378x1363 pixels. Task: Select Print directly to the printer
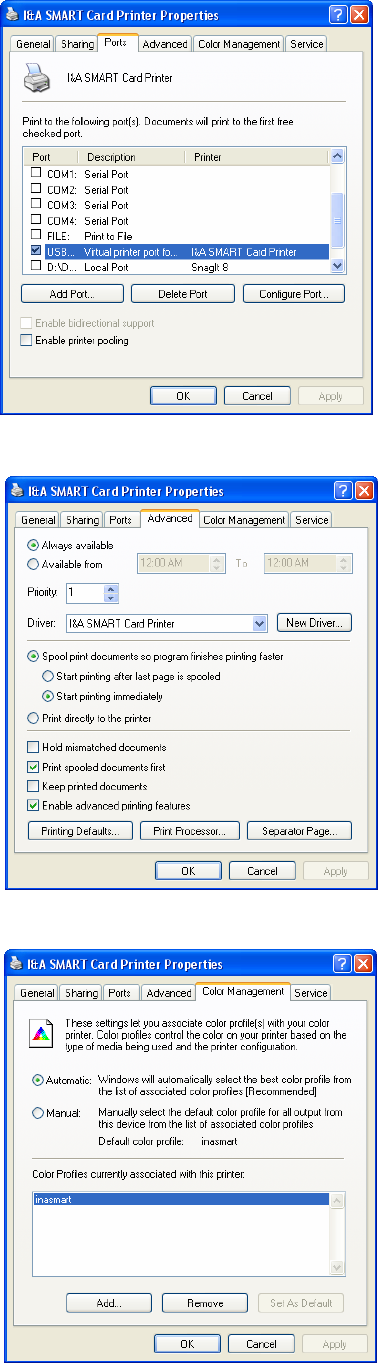32,717
